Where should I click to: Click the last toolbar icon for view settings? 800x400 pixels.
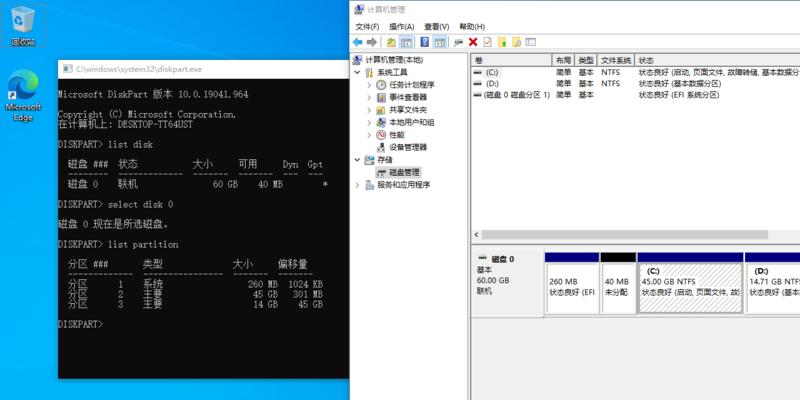click(531, 42)
